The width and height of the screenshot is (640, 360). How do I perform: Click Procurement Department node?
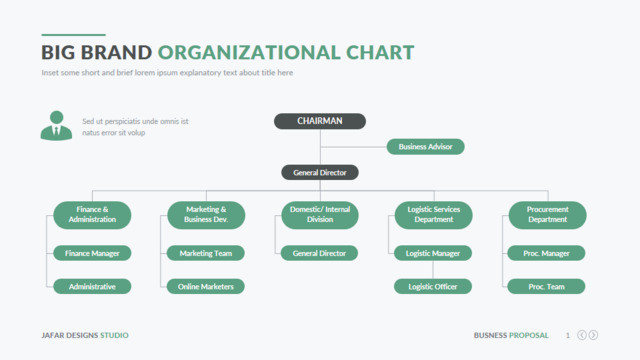[x=547, y=215]
